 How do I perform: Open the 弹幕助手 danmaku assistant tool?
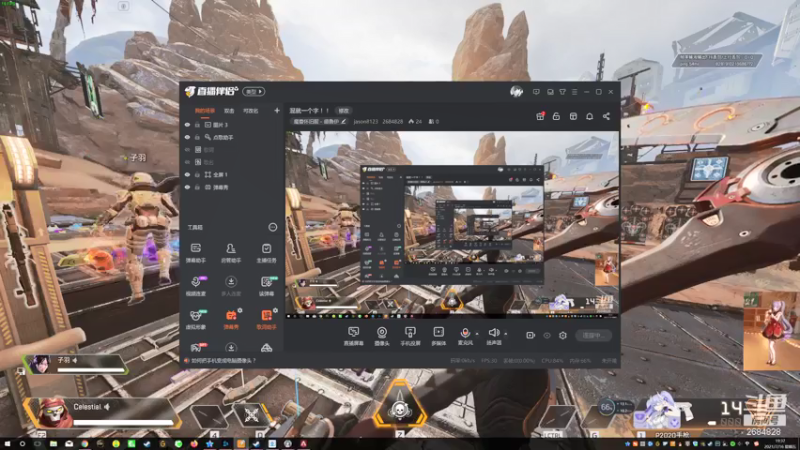coord(195,253)
